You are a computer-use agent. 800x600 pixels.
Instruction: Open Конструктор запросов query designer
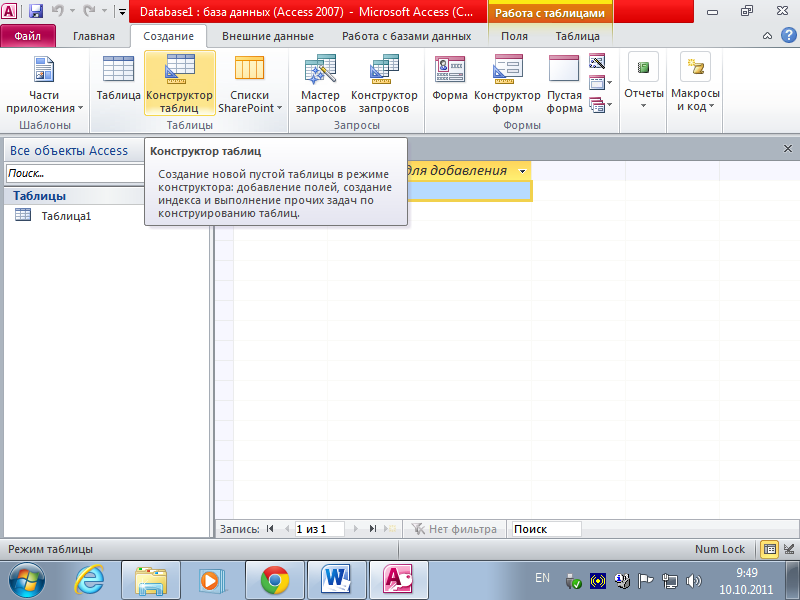click(384, 84)
